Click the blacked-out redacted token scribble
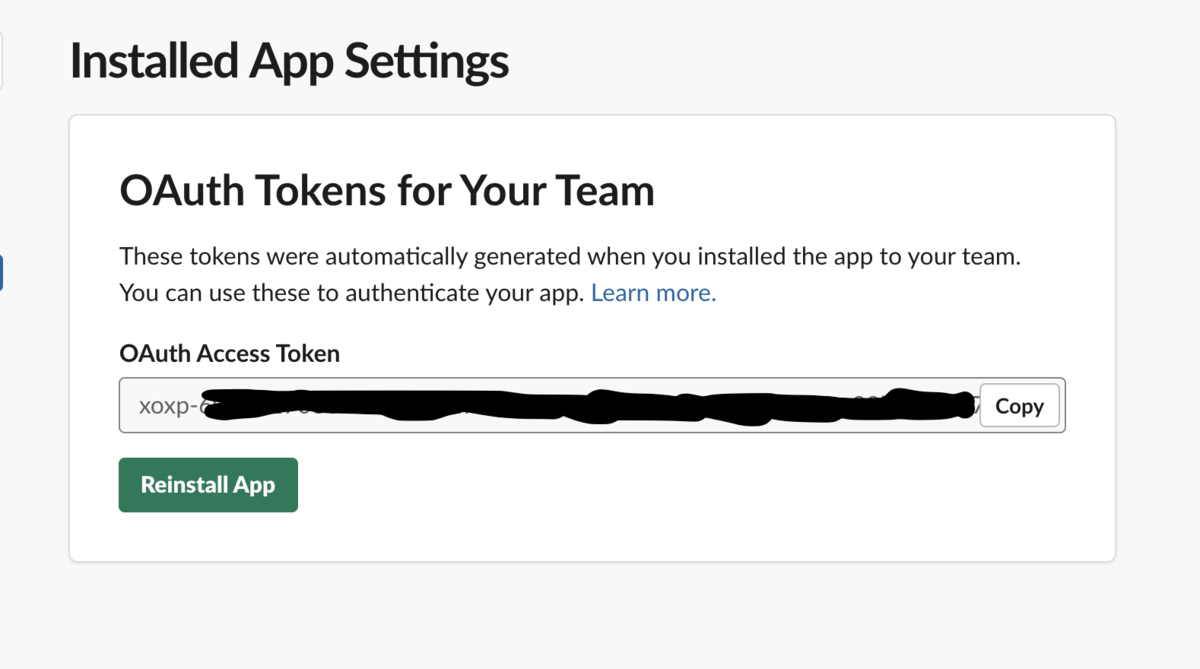The image size is (1200, 669). [x=590, y=403]
